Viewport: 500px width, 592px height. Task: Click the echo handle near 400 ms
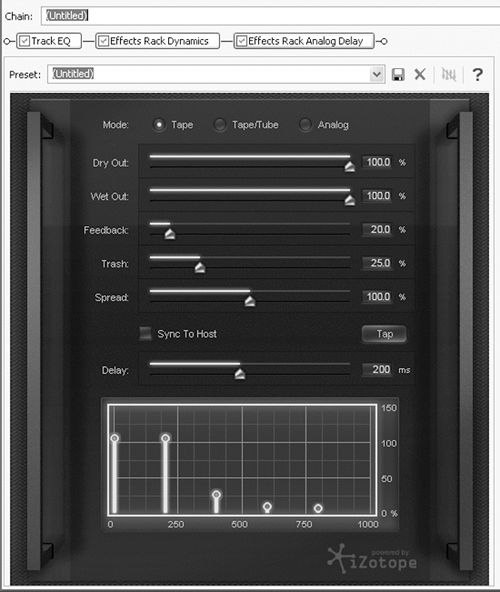pos(216,495)
